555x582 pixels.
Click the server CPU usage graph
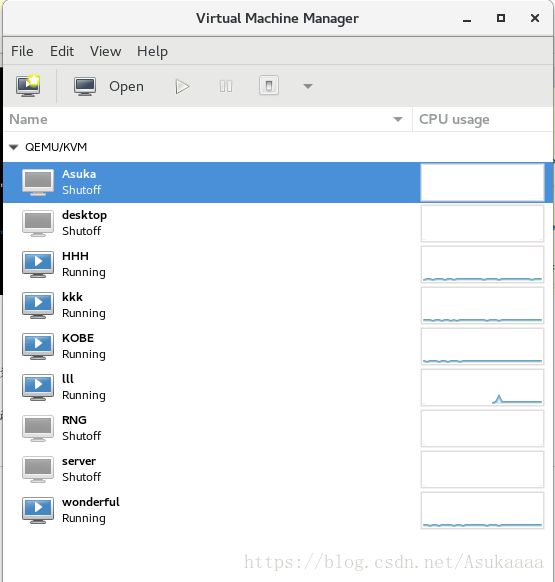[482, 470]
